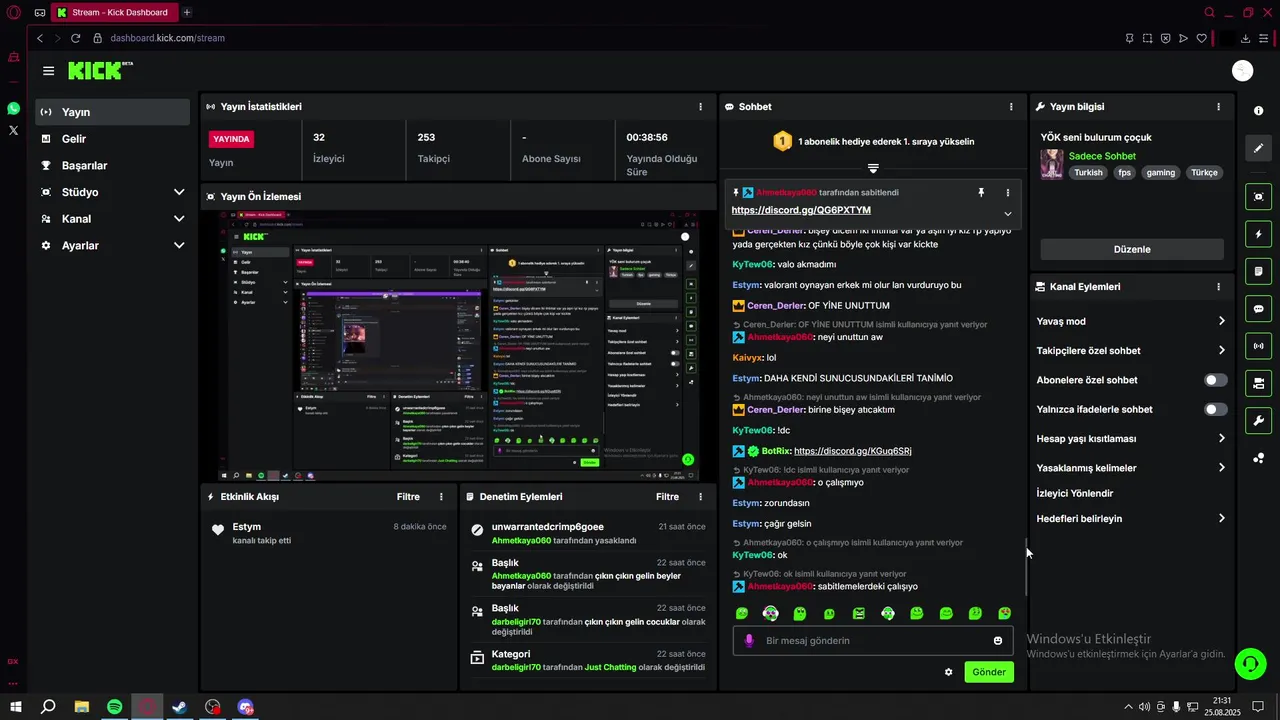1280x720 pixels.
Task: Click the three-dots cluster icon at the rail bottom
Action: pos(1258,458)
